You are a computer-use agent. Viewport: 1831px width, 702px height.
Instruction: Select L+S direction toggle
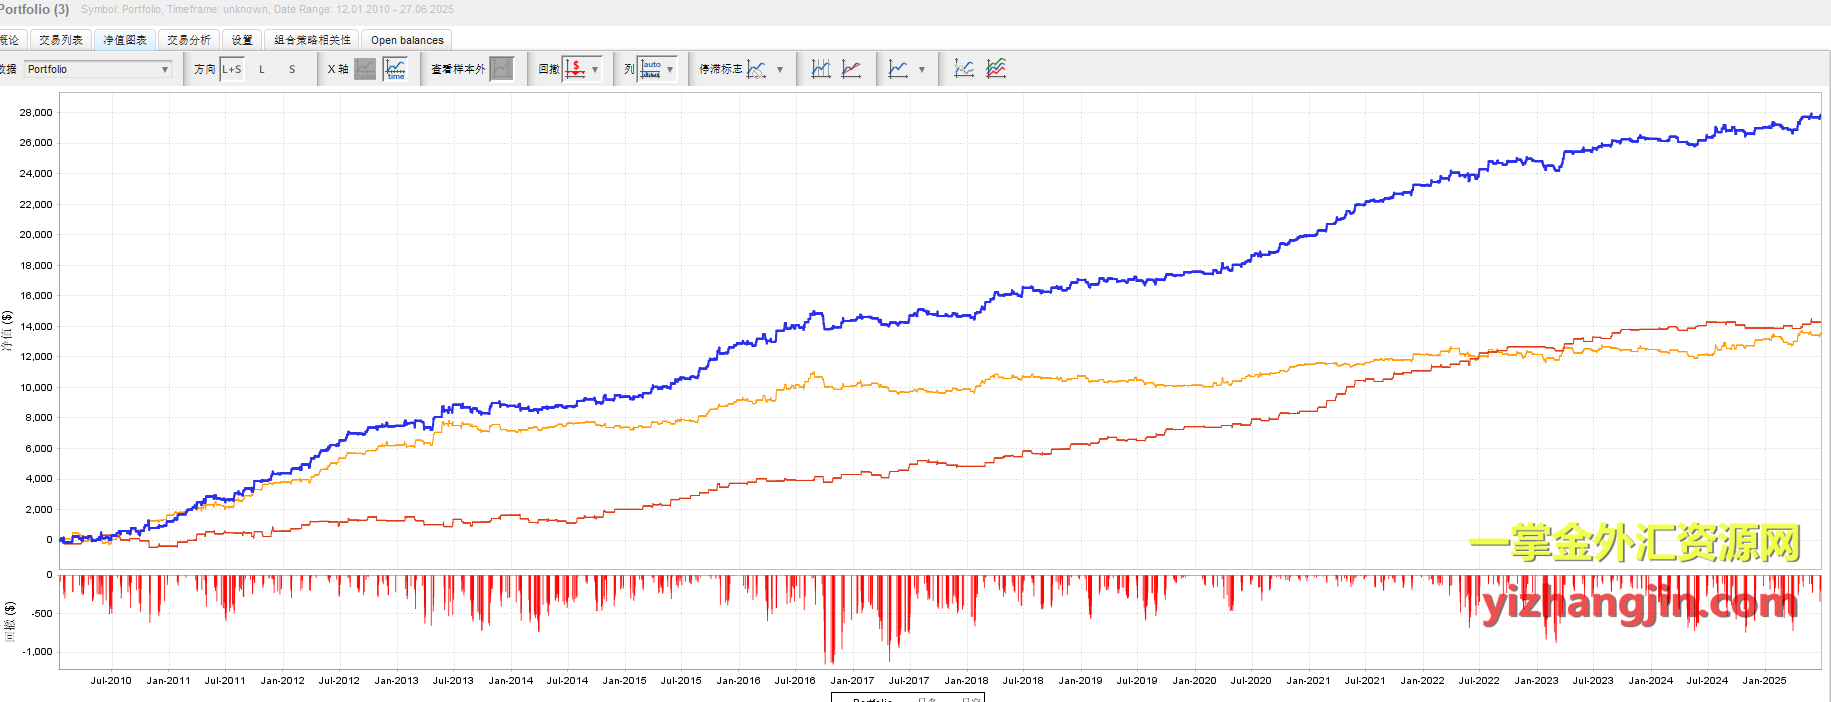tap(232, 69)
